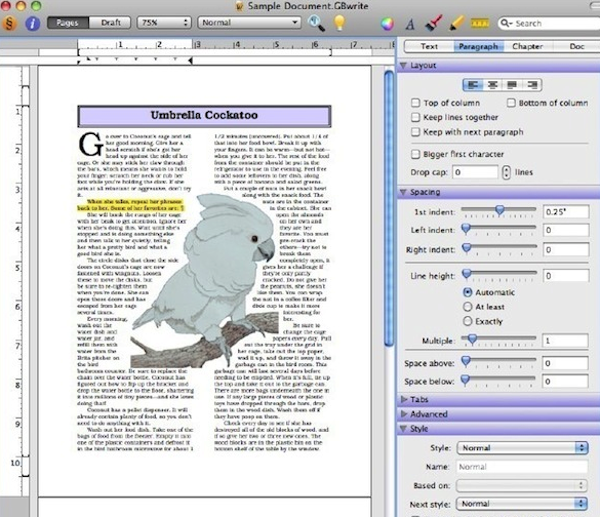The height and width of the screenshot is (517, 600).
Task: Click the document vertical scrollbar
Action: (x=389, y=209)
